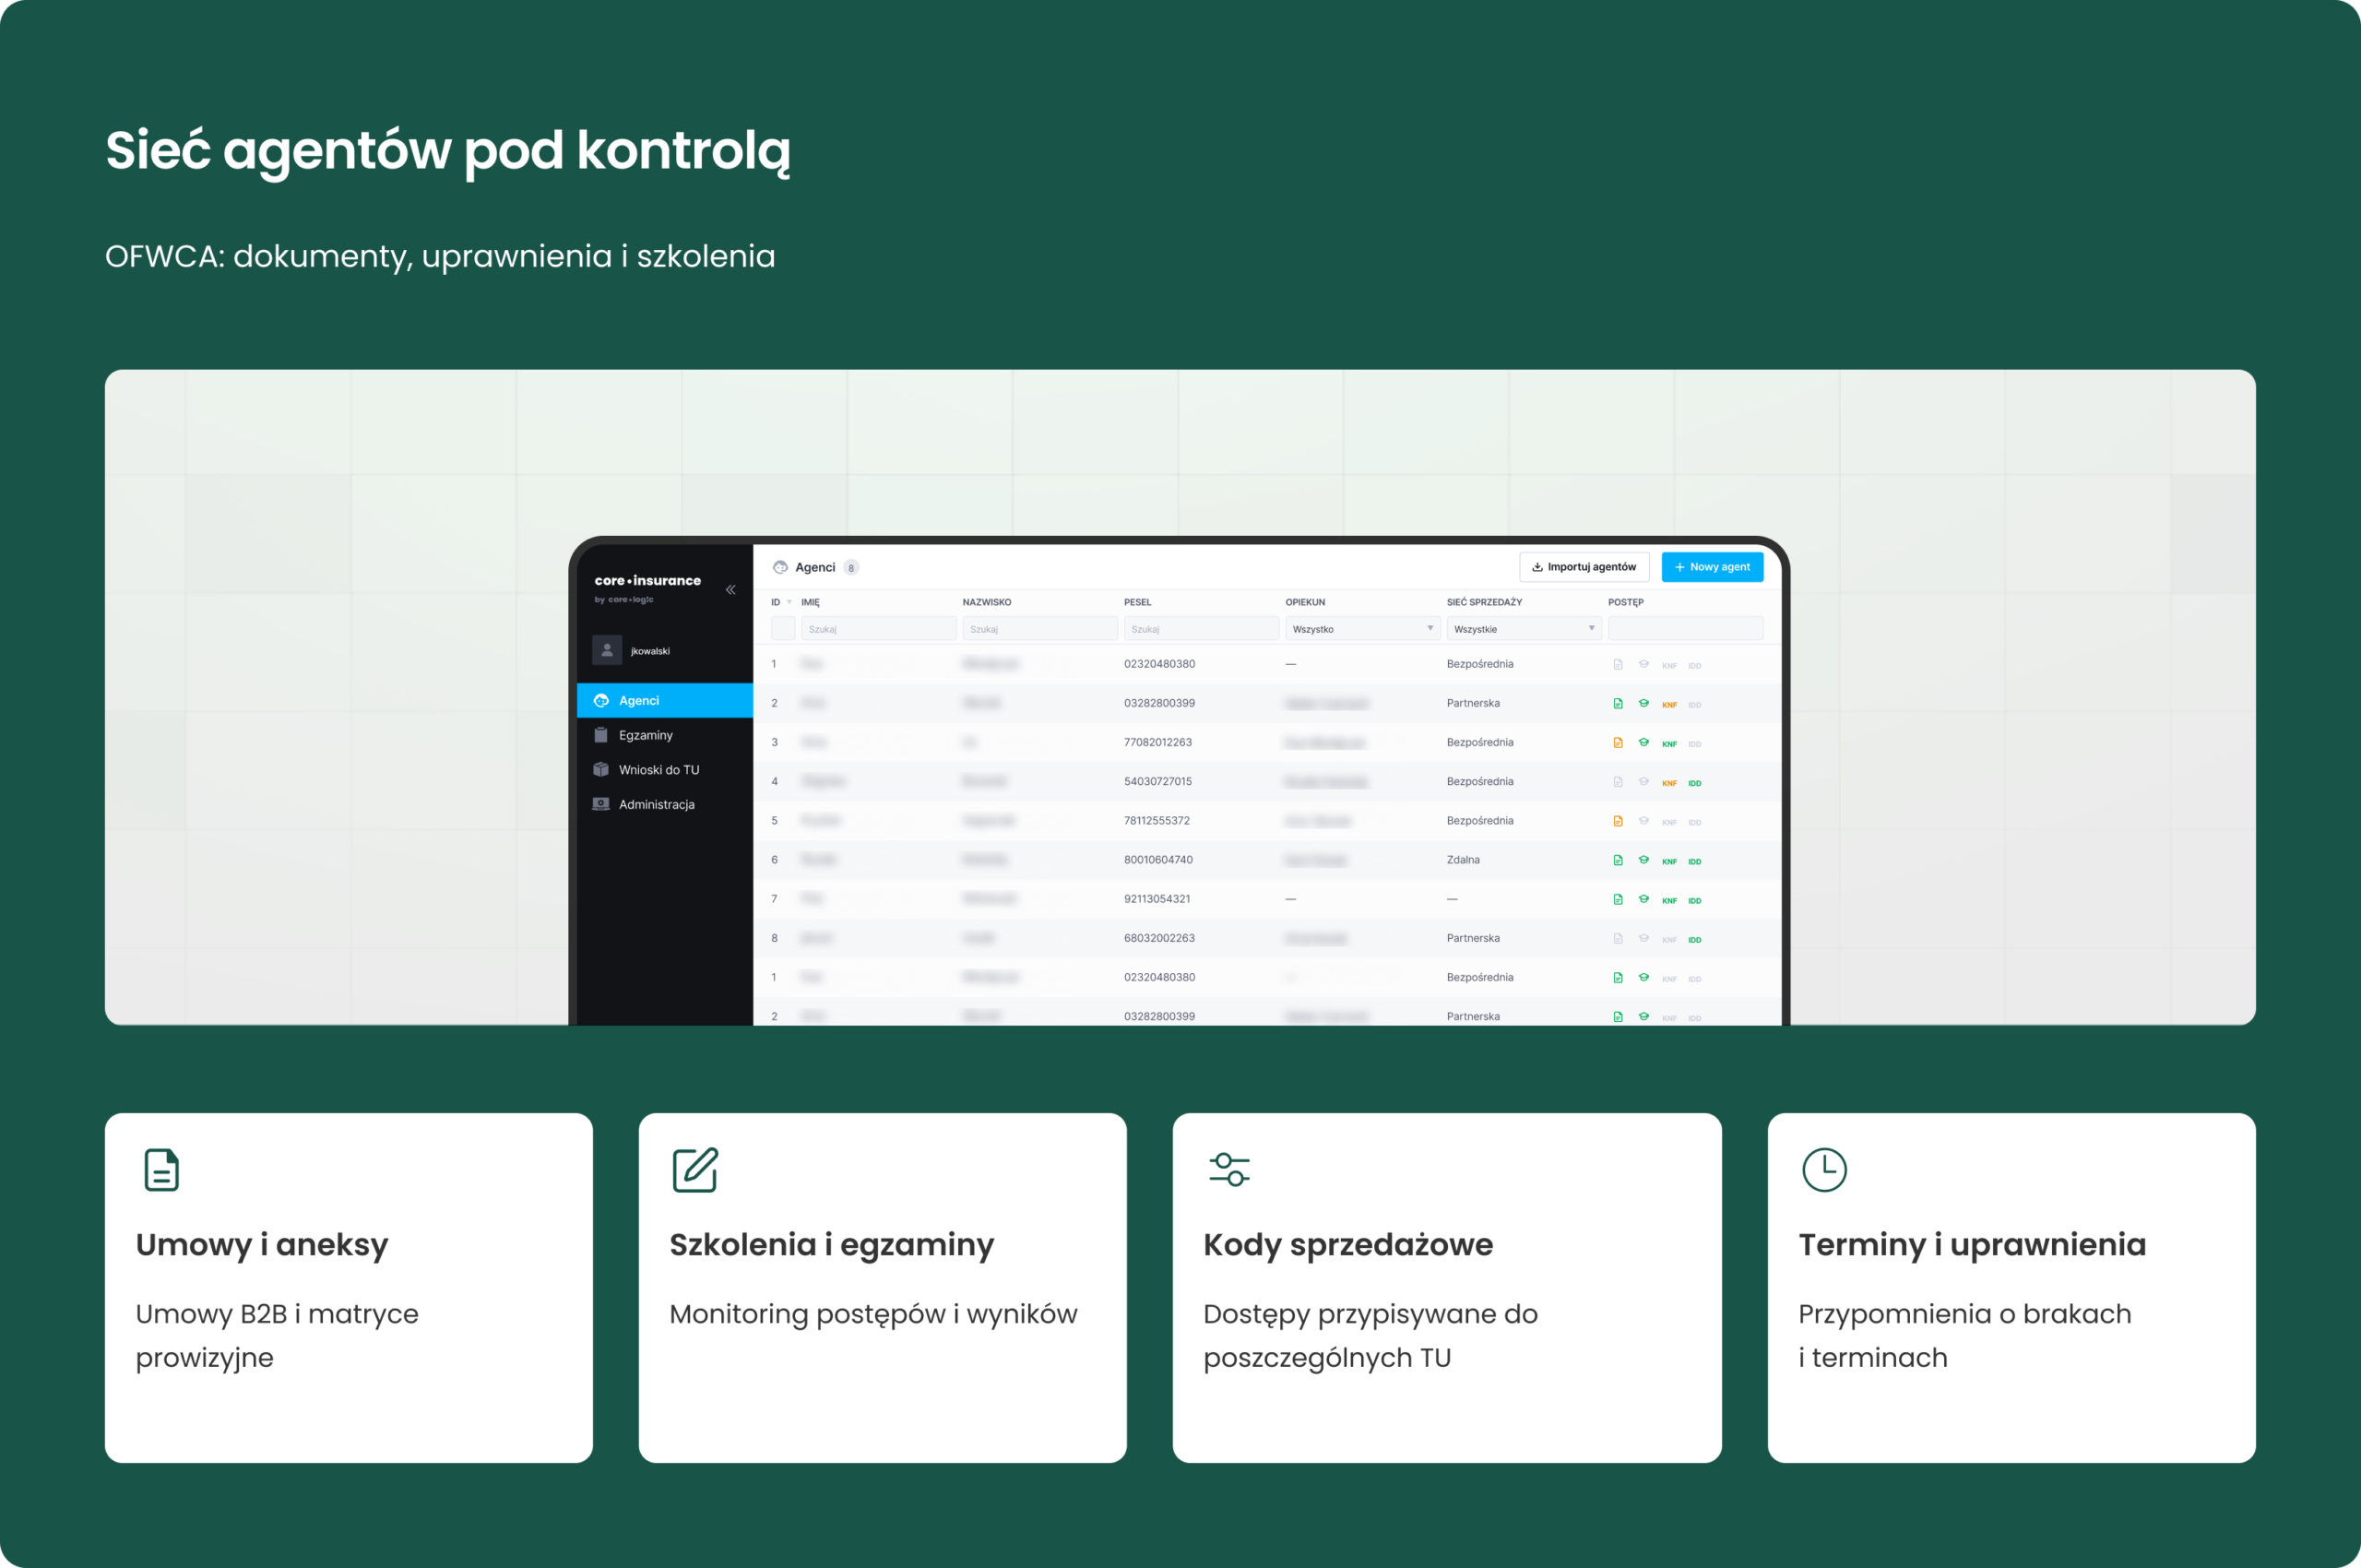The width and height of the screenshot is (2361, 1568).
Task: Click the ID filter box
Action: pyautogui.click(x=783, y=629)
